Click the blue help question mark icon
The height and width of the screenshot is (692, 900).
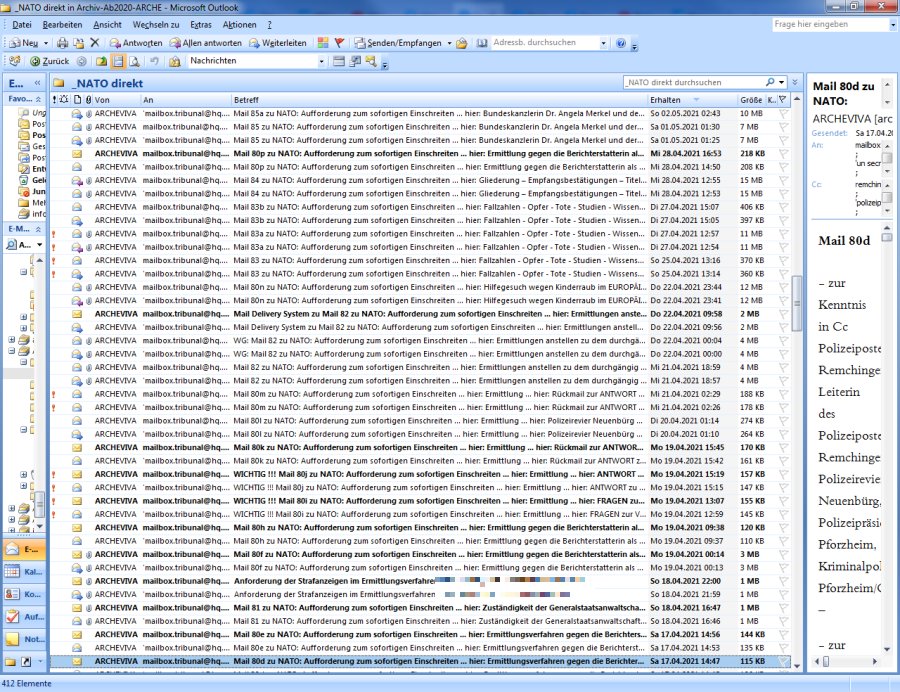point(620,43)
